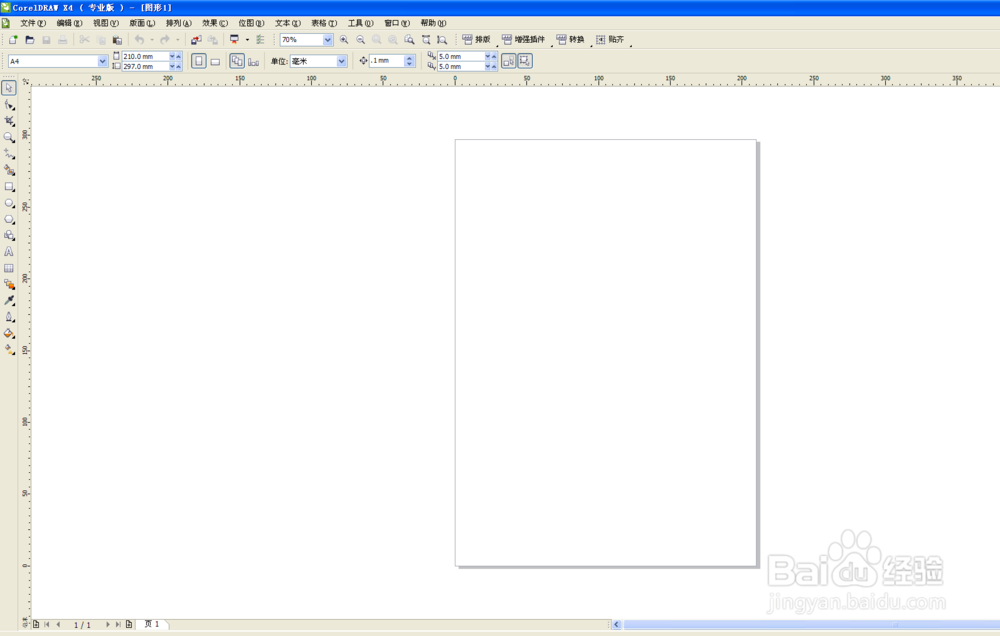Select the Rectangle tool
1000x636 pixels.
click(x=9, y=186)
